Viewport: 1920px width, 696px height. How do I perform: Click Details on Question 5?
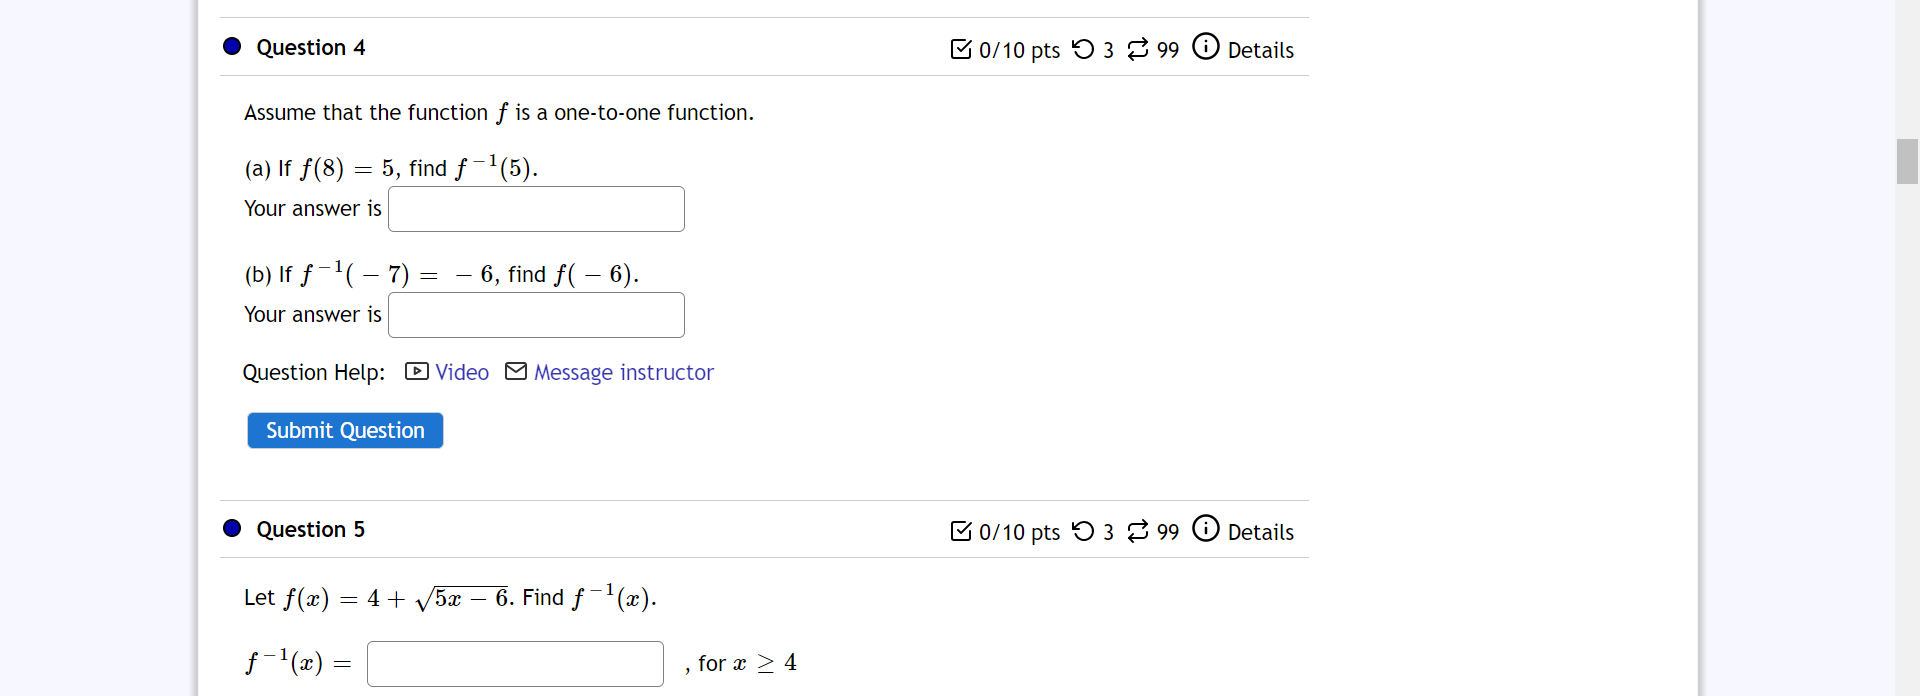pyautogui.click(x=1260, y=531)
